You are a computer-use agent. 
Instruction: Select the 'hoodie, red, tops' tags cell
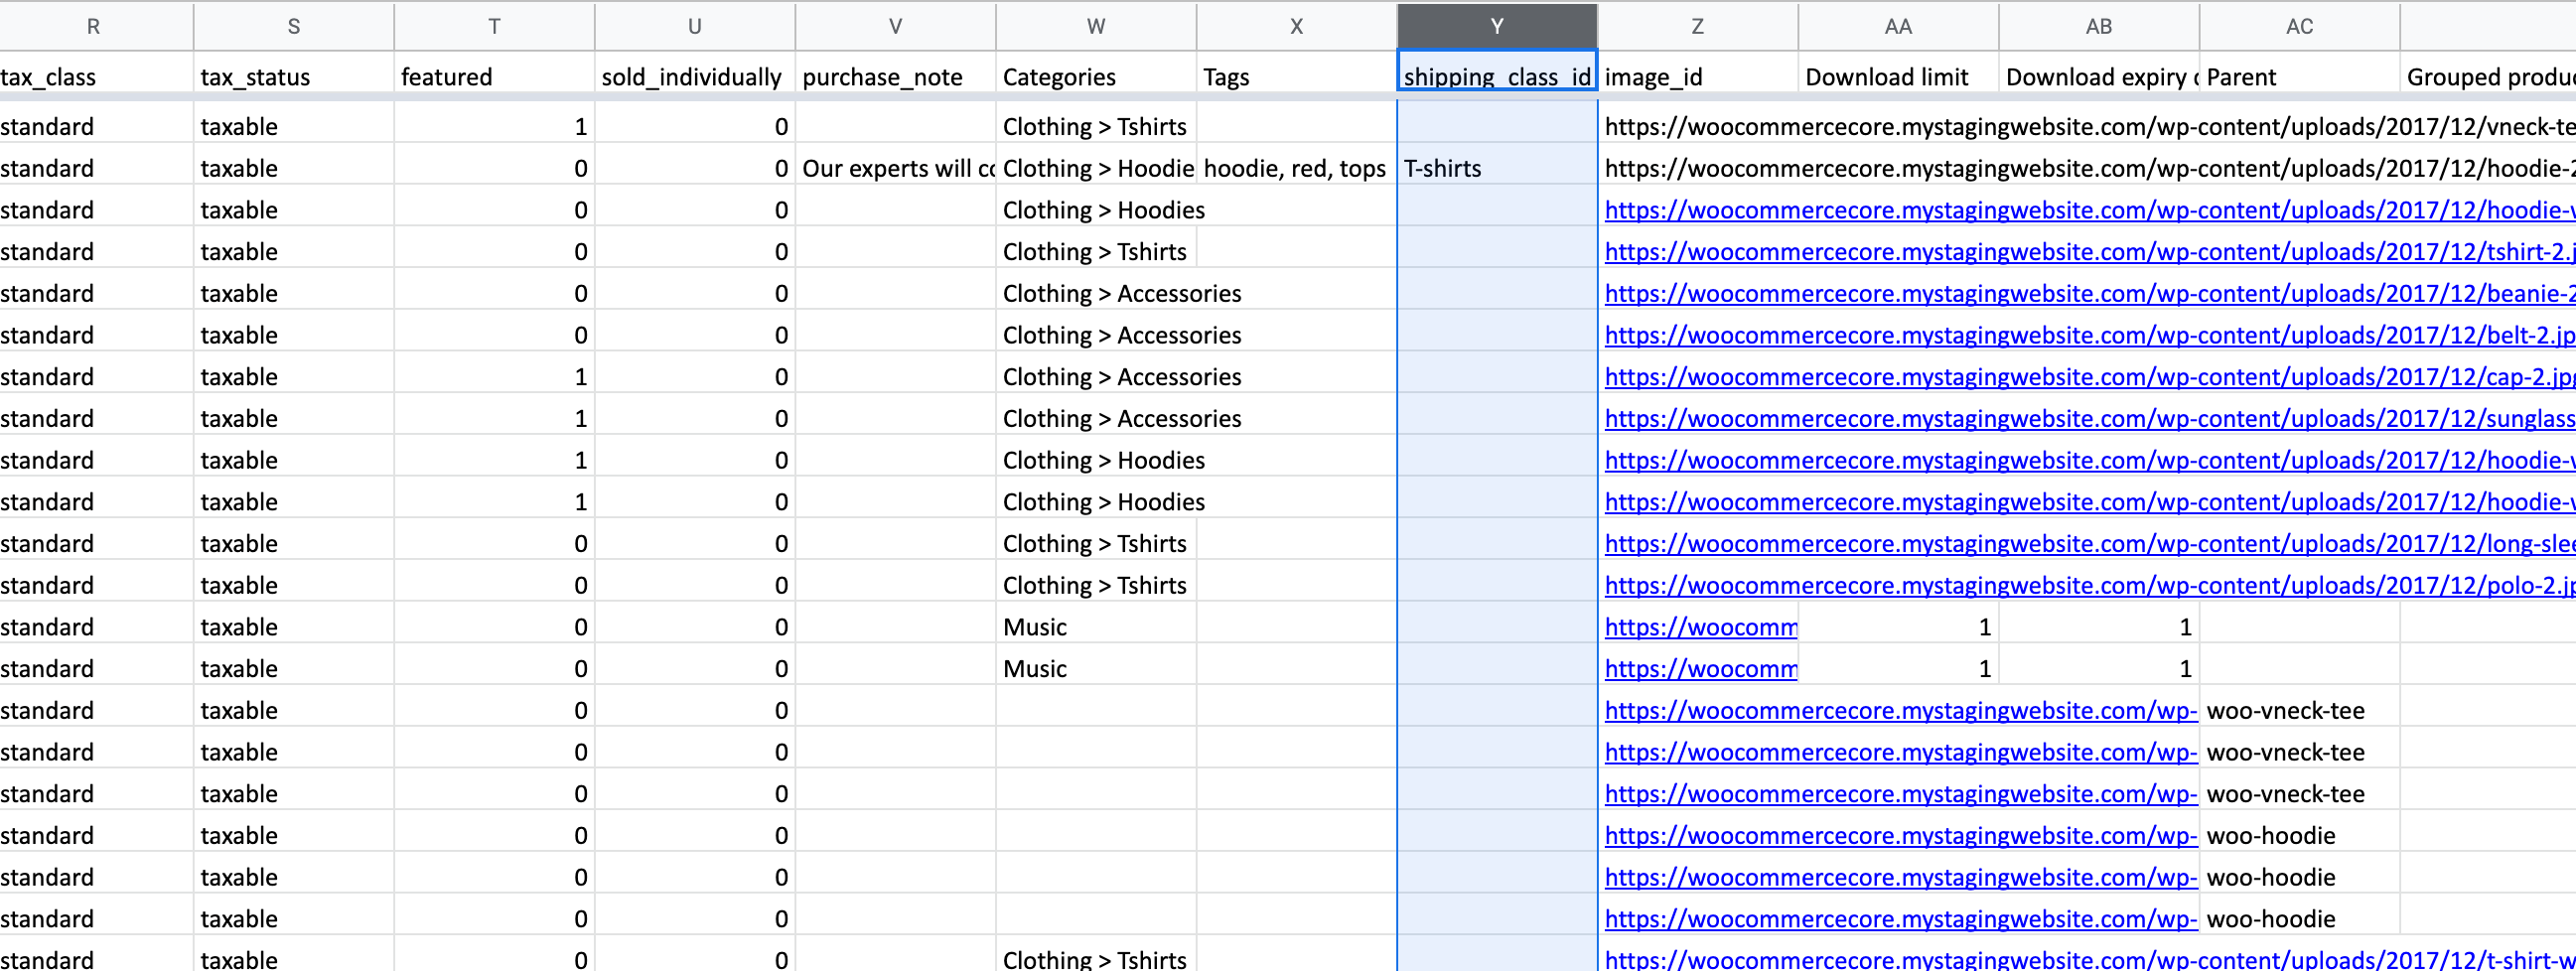[1294, 168]
